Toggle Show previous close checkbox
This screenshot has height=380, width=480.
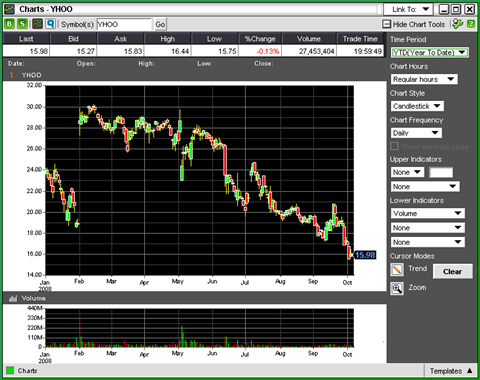point(394,146)
